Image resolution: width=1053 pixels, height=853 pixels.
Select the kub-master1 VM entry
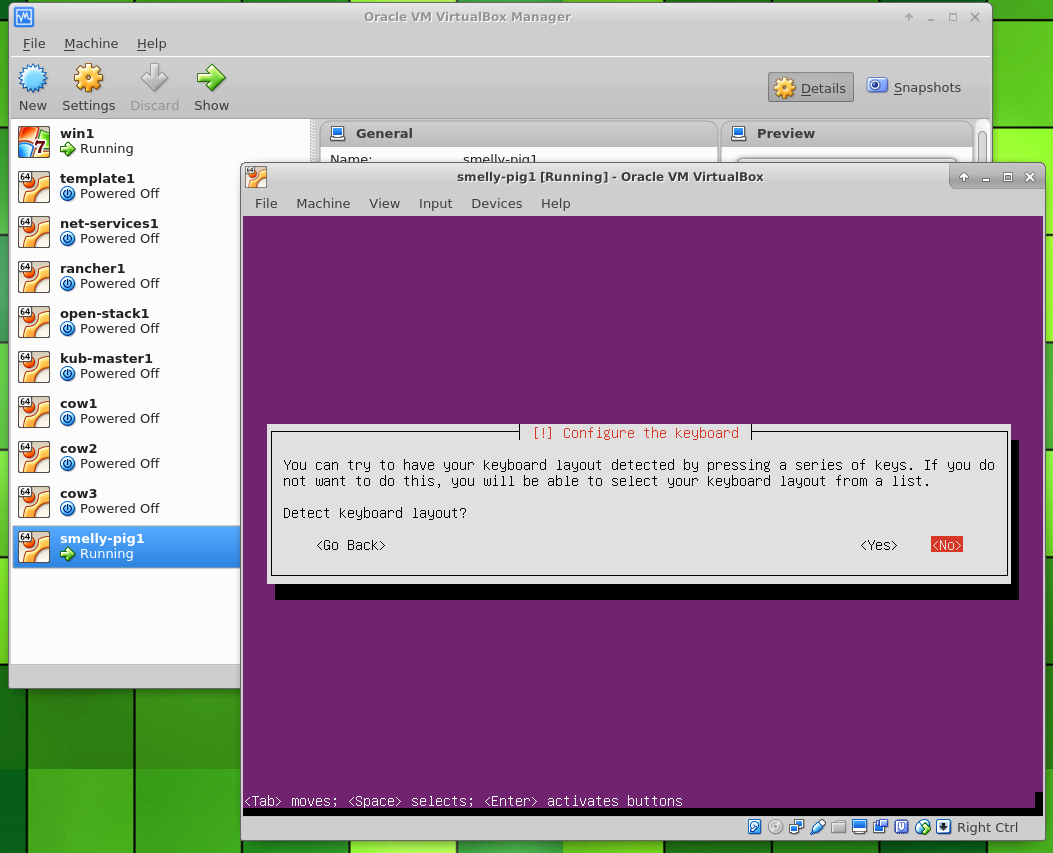click(126, 366)
